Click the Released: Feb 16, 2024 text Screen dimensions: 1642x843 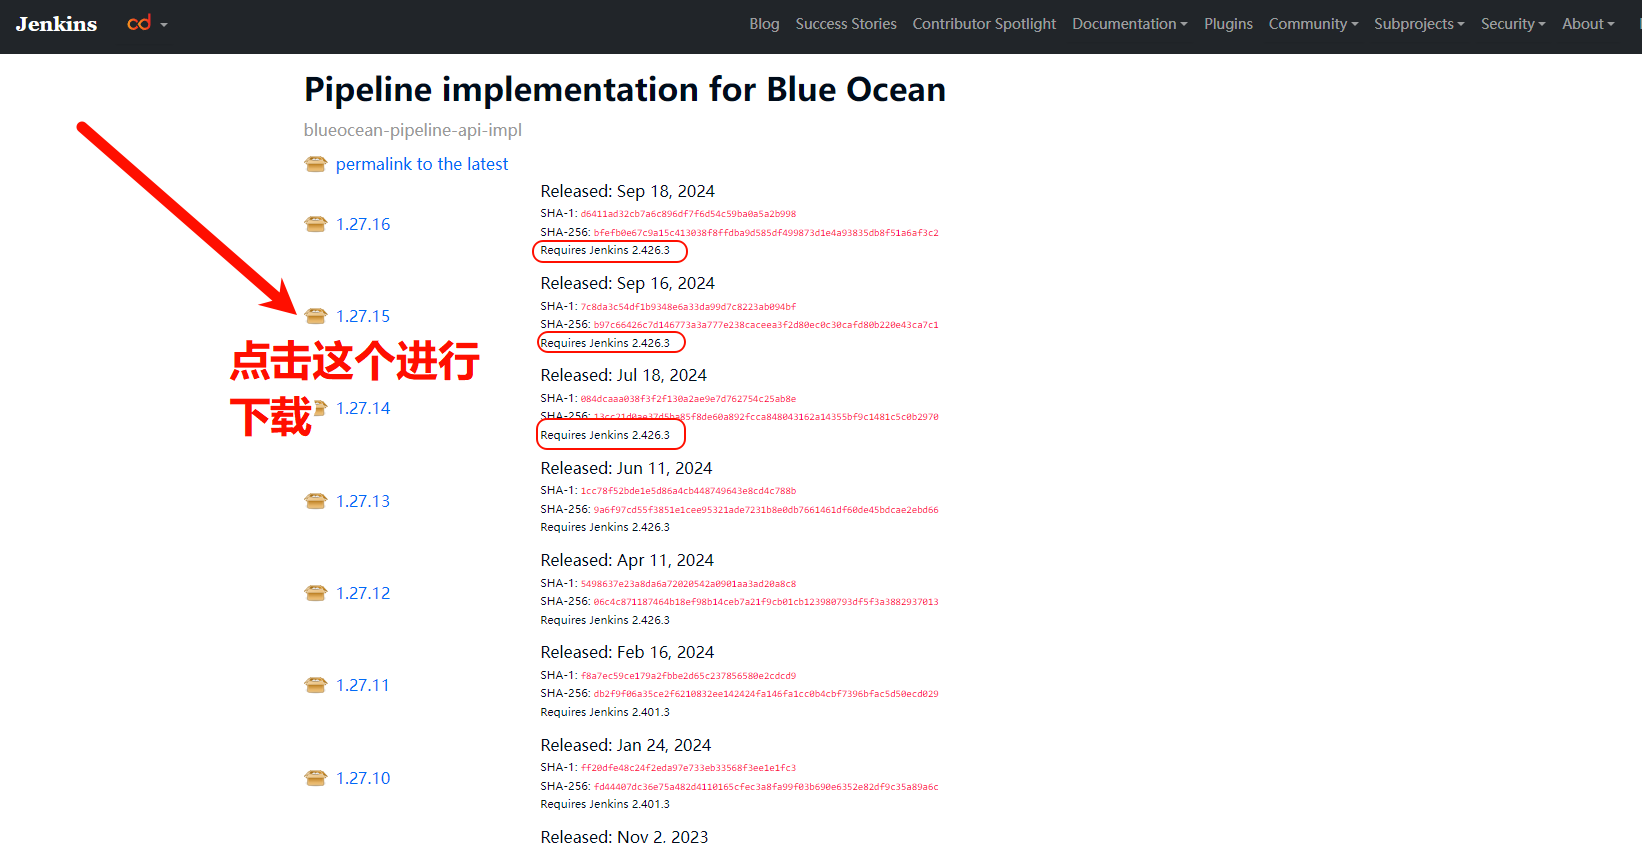pos(627,652)
